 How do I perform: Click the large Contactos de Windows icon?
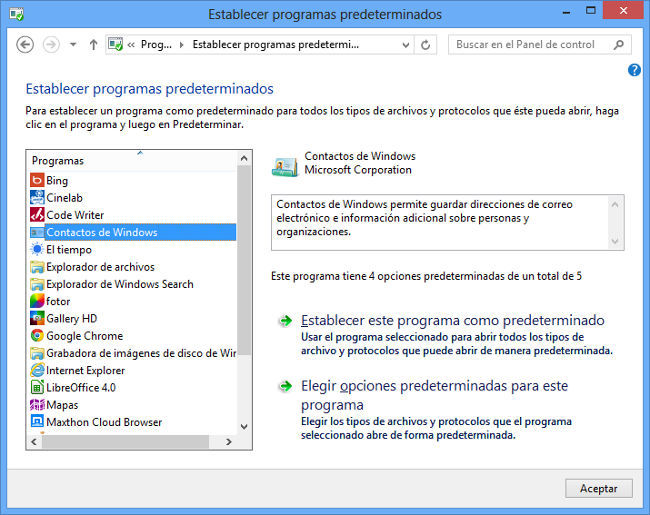coord(285,166)
